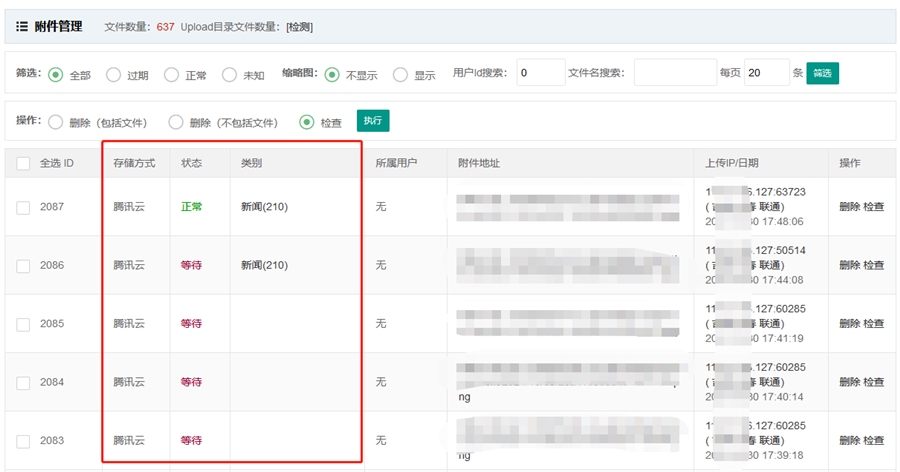900x472 pixels.
Task: Check the row checkbox for ID 2085
Action: click(24, 324)
